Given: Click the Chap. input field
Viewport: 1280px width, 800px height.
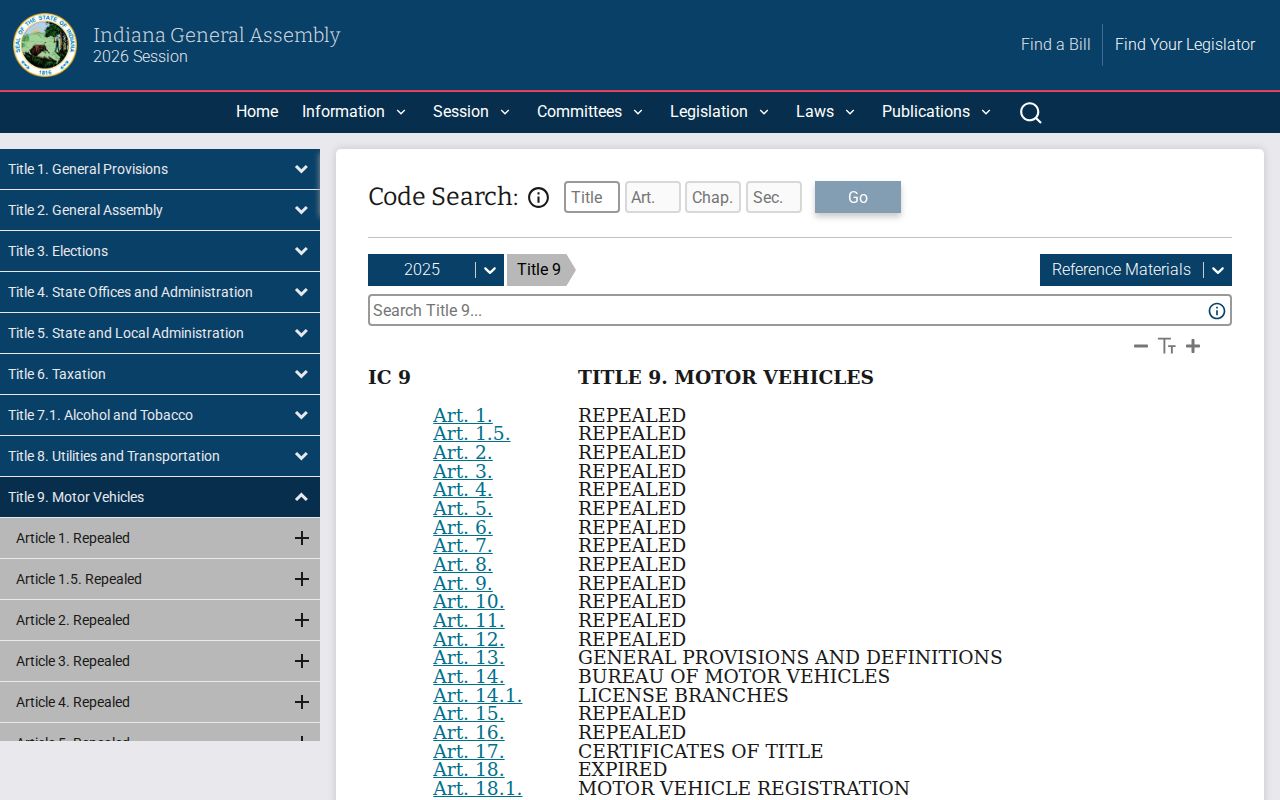Looking at the screenshot, I should click(713, 197).
